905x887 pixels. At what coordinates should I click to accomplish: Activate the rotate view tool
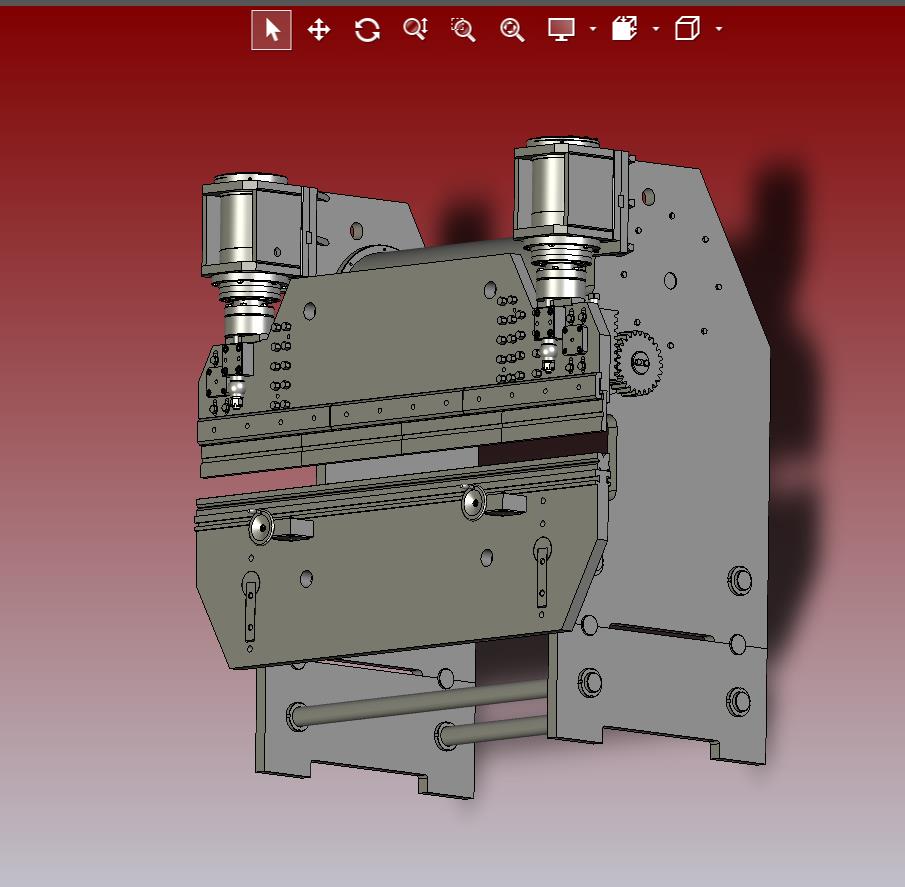(367, 29)
